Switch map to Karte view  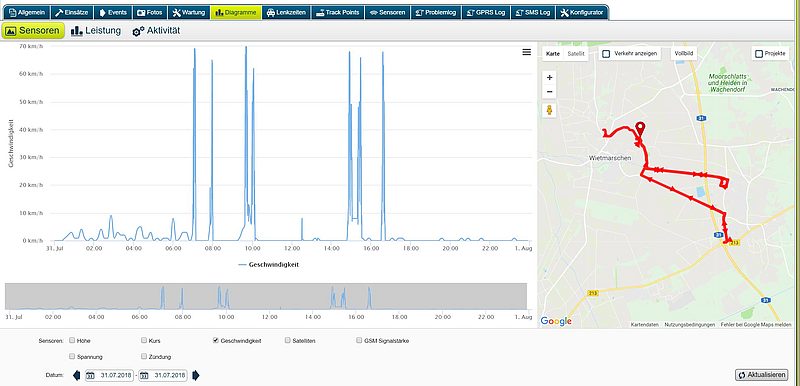tap(553, 54)
